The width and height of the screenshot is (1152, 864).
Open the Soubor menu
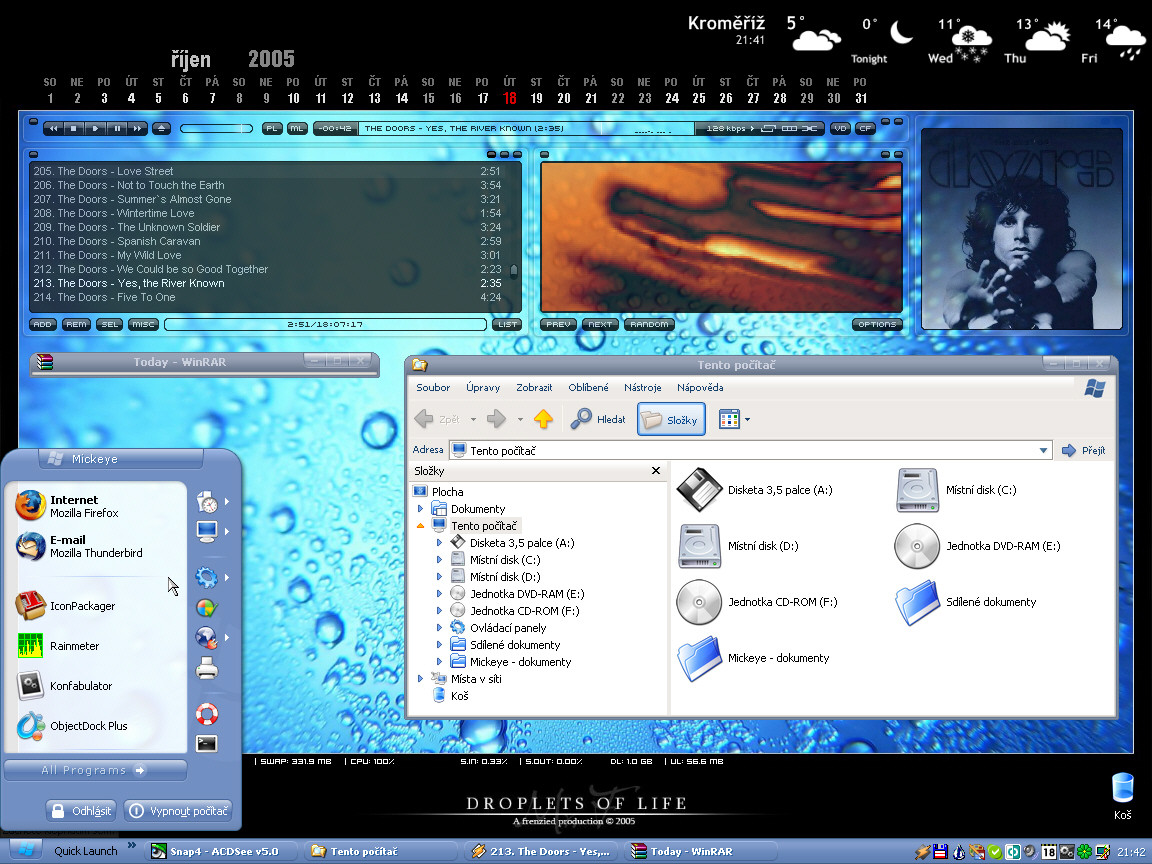tap(433, 387)
